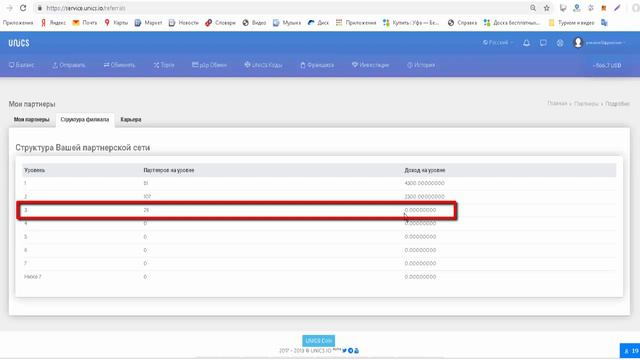Screen dimensions: 640x360
Task: Click the Главная breadcrumb link
Action: click(x=557, y=104)
